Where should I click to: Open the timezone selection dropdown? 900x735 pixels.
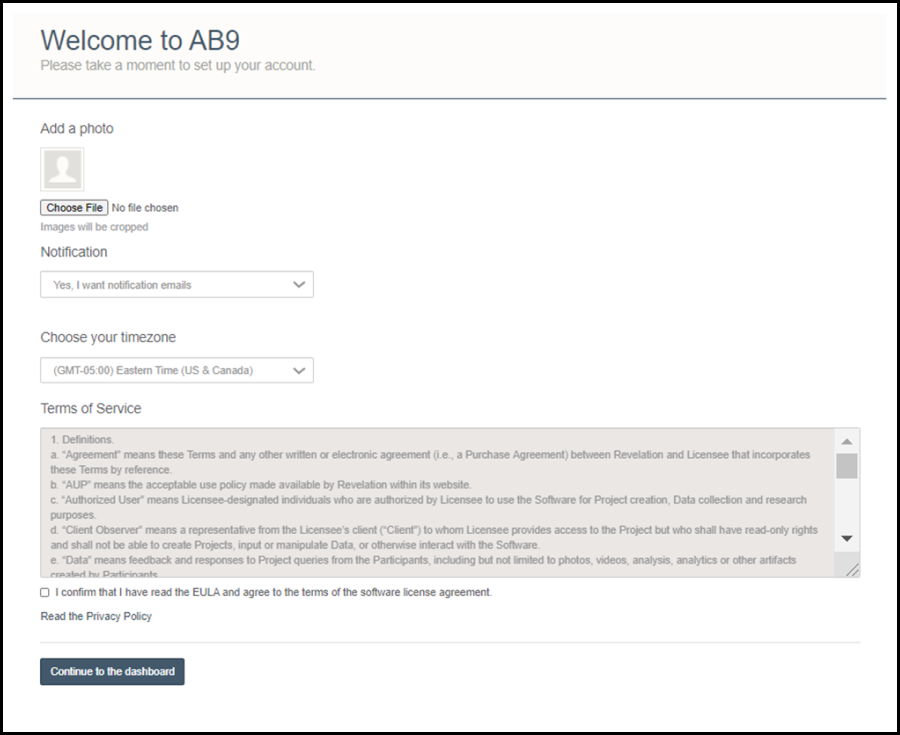(177, 370)
